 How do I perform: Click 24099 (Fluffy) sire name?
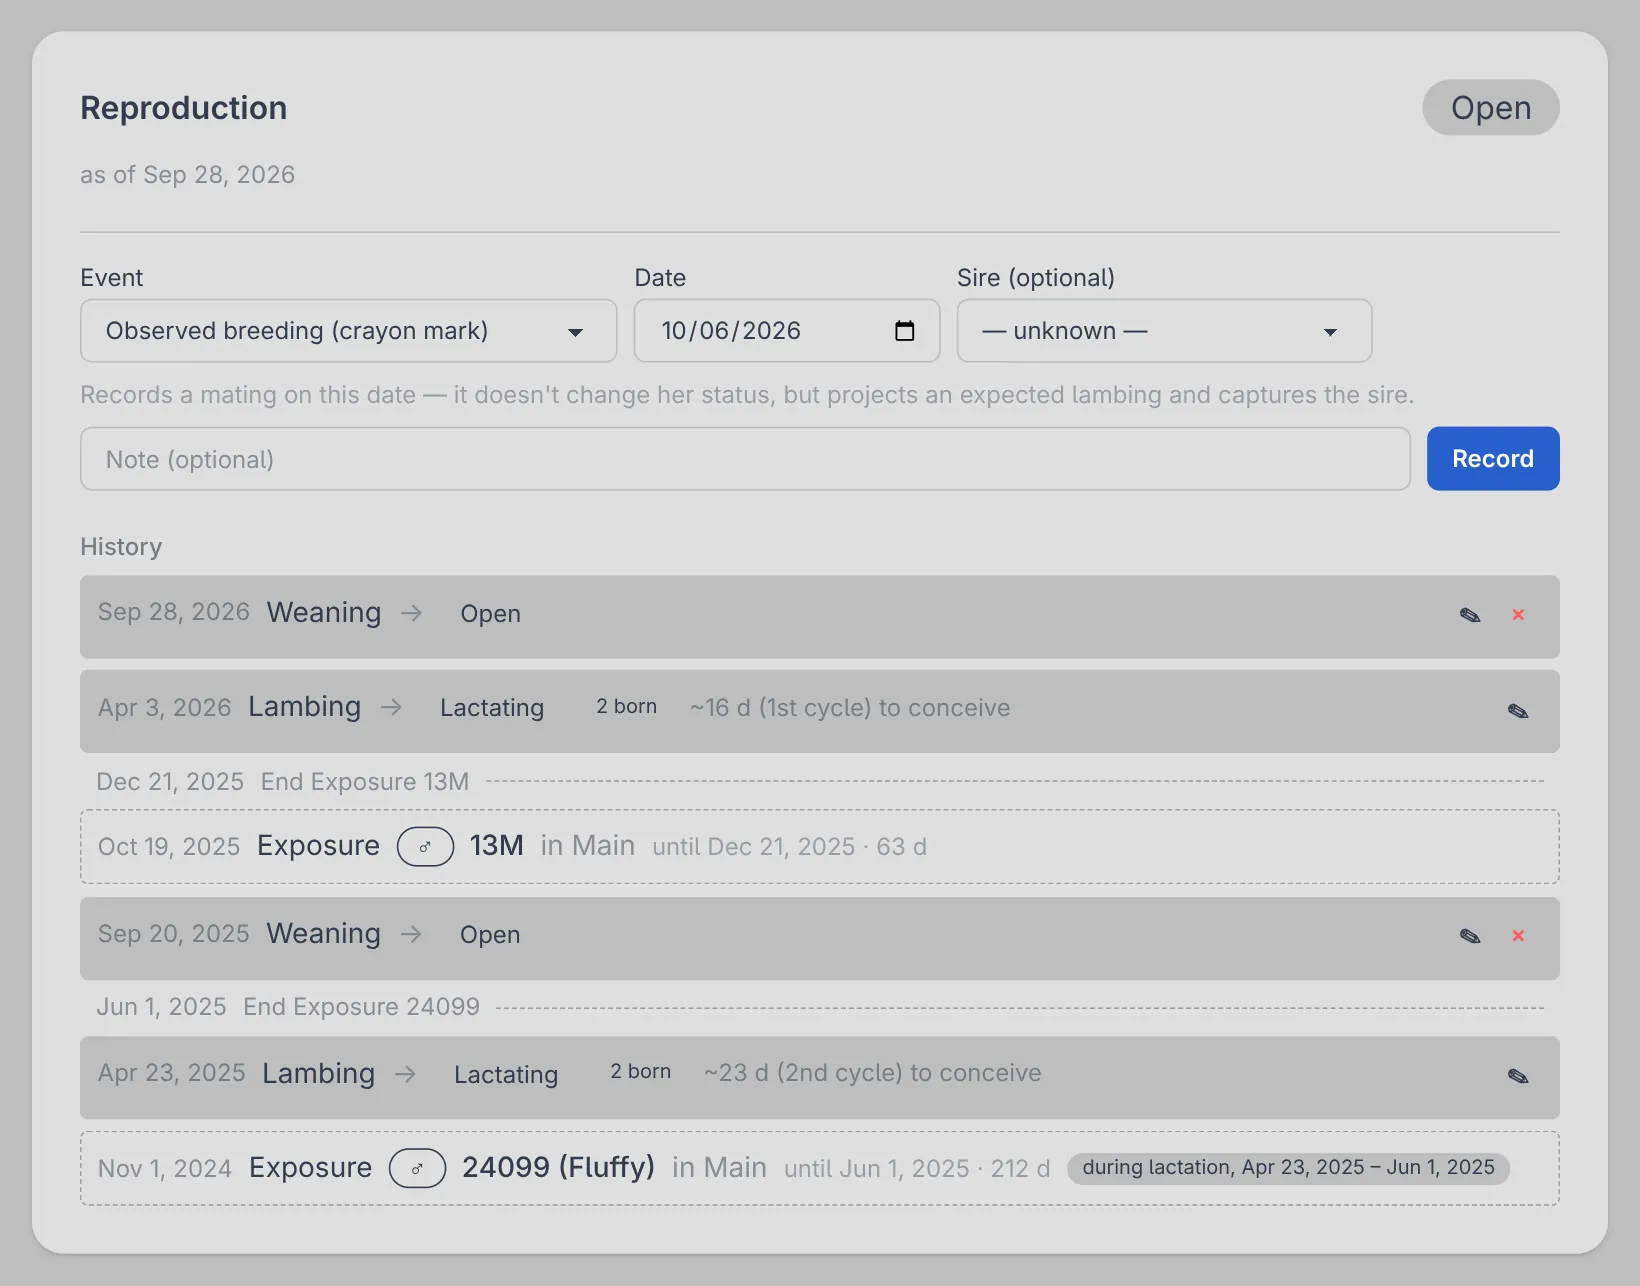click(x=558, y=1167)
